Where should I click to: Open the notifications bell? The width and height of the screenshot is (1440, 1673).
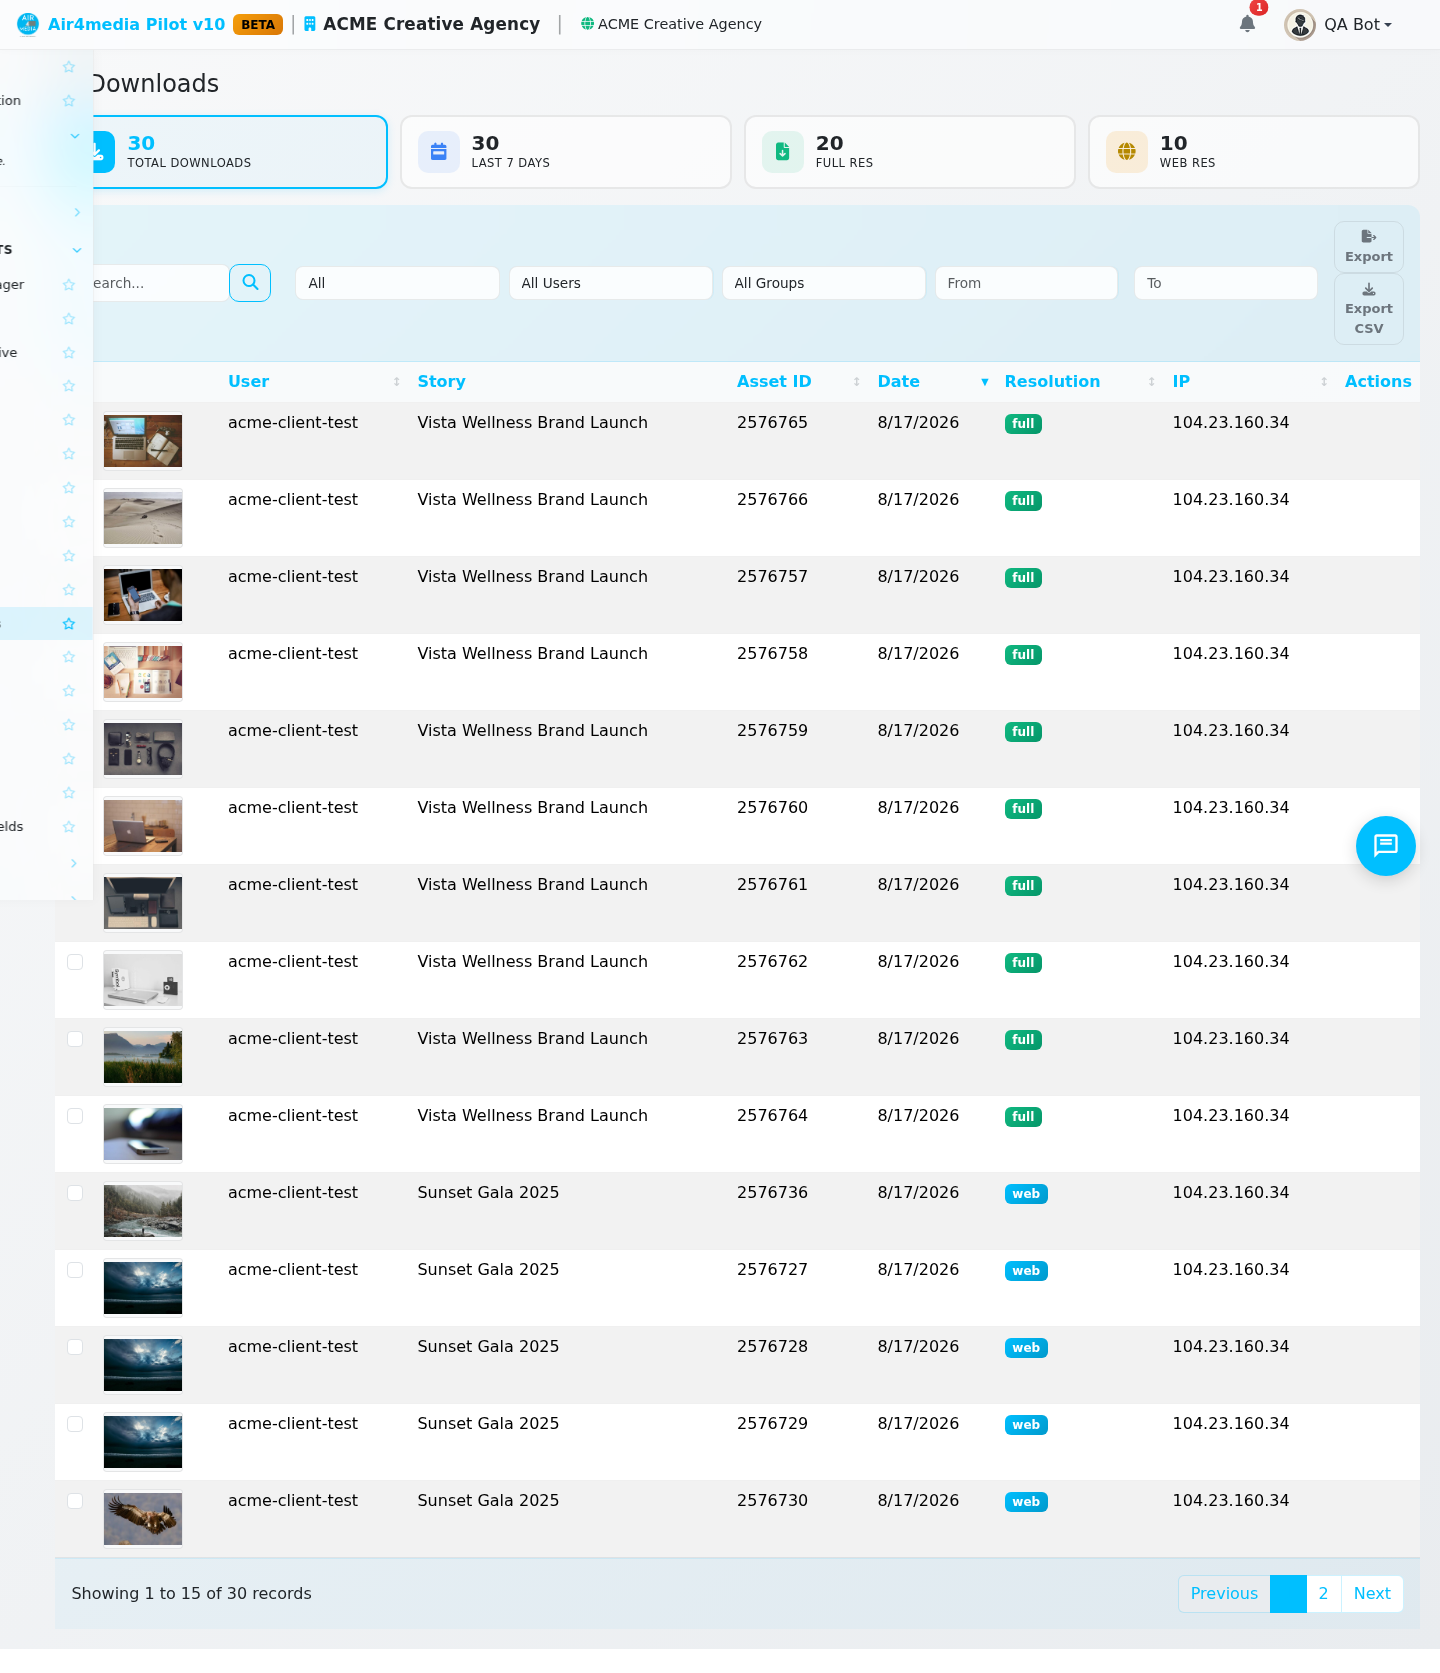tap(1247, 24)
